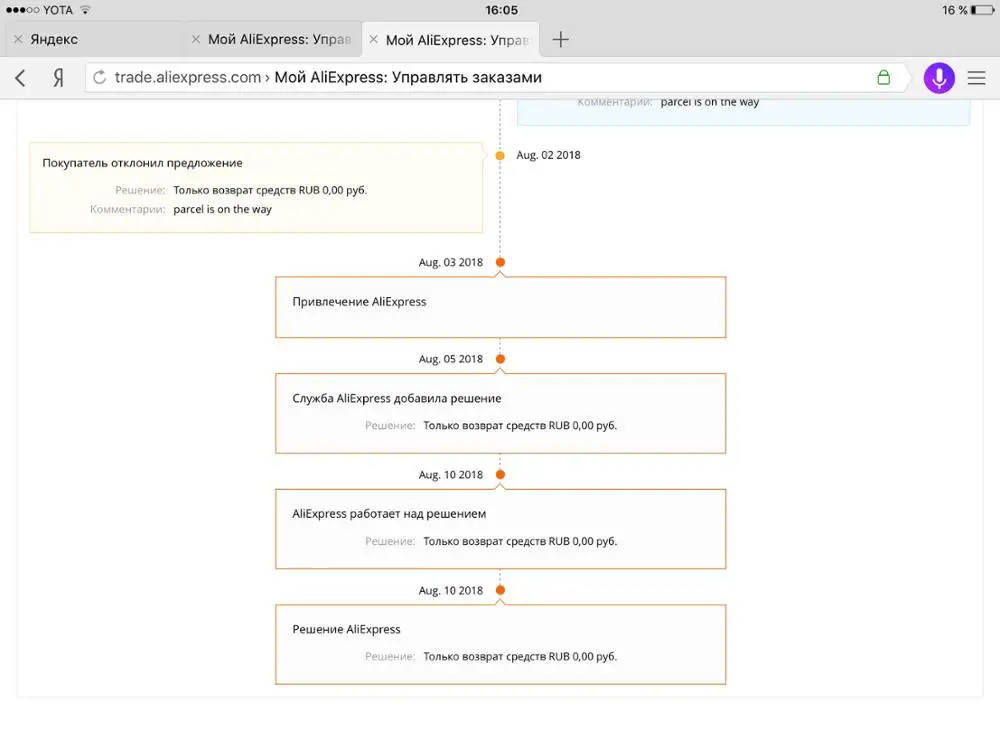Tap the Aug. 03 2018 date label

[451, 262]
